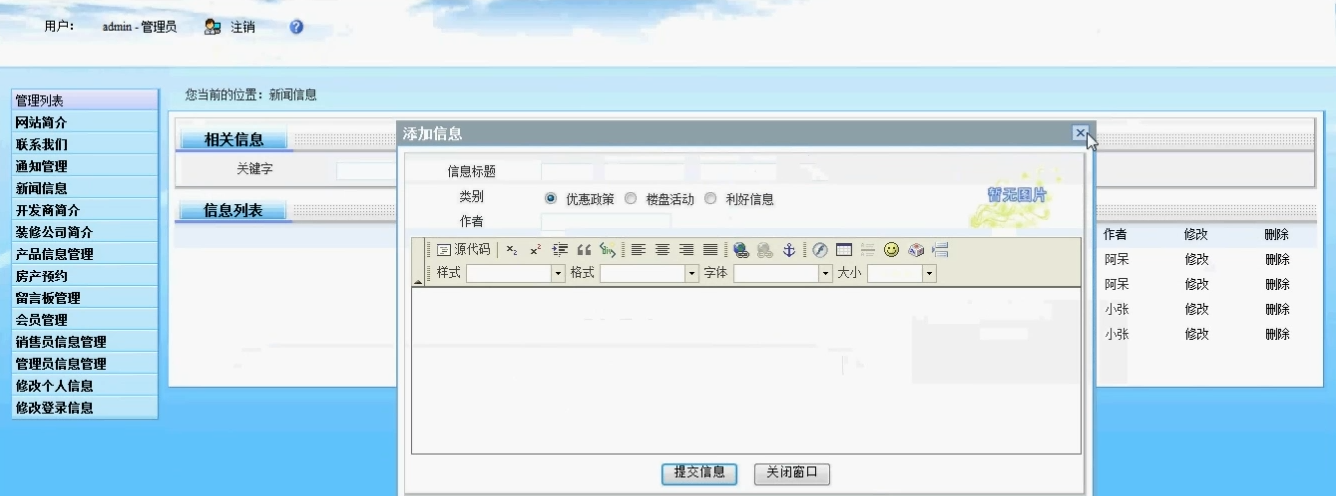Close the 添加信息 dialog with X
Viewport: 1336px width, 496px height.
click(x=1080, y=133)
